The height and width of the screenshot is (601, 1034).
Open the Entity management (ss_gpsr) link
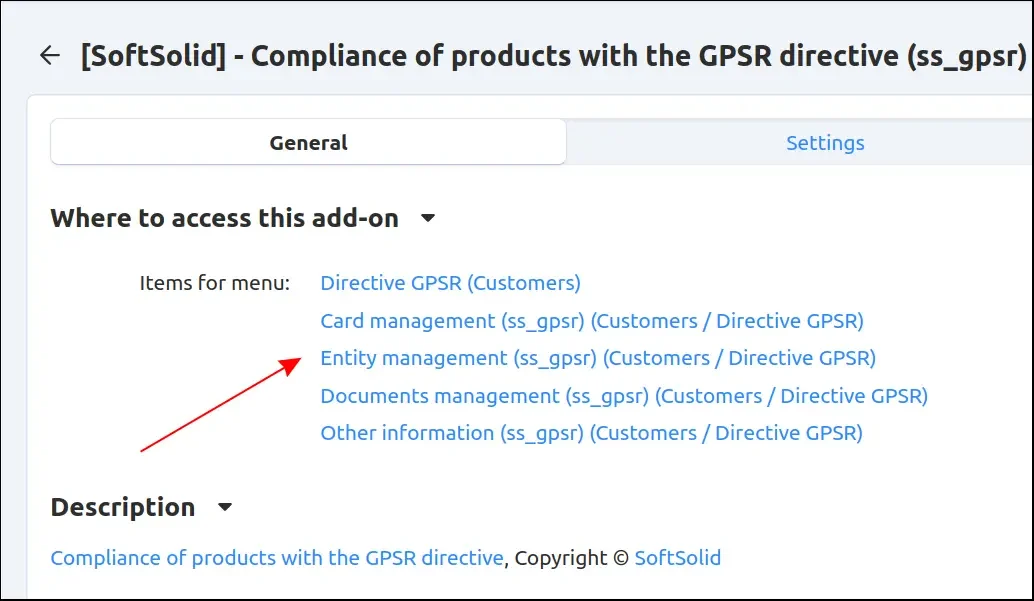tap(597, 358)
